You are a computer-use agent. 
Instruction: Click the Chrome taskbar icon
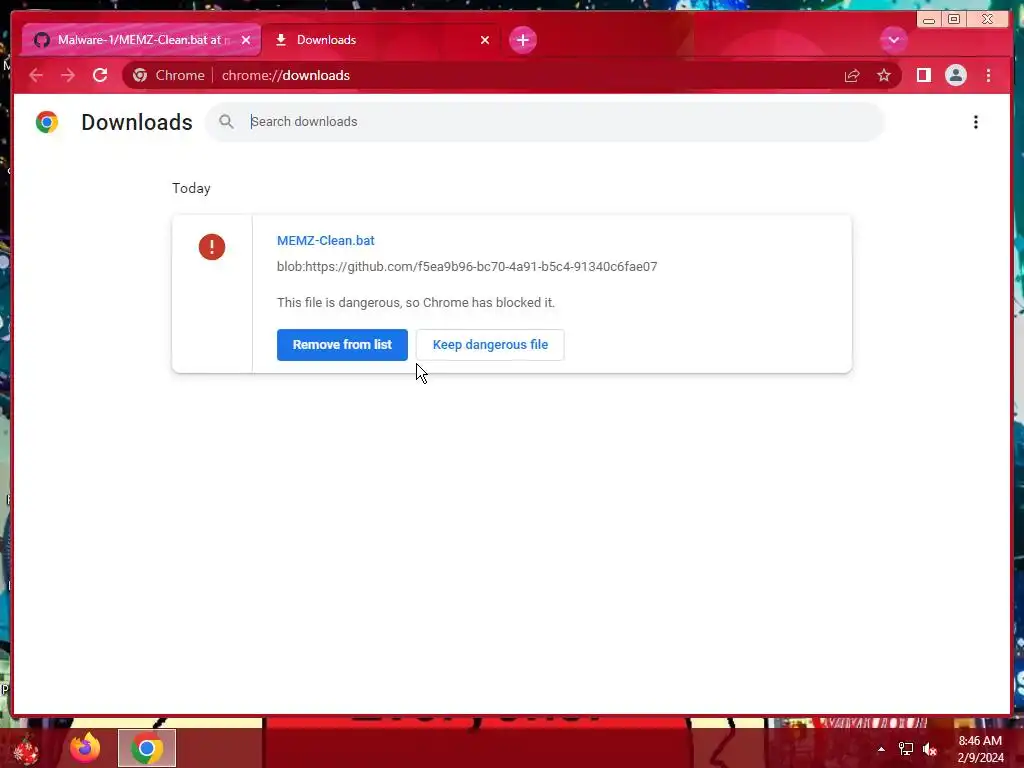click(x=147, y=748)
